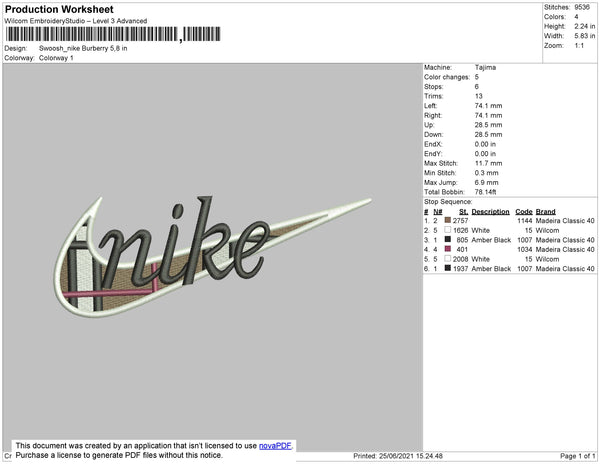Click the white swatch in stop row 2008

448,259
